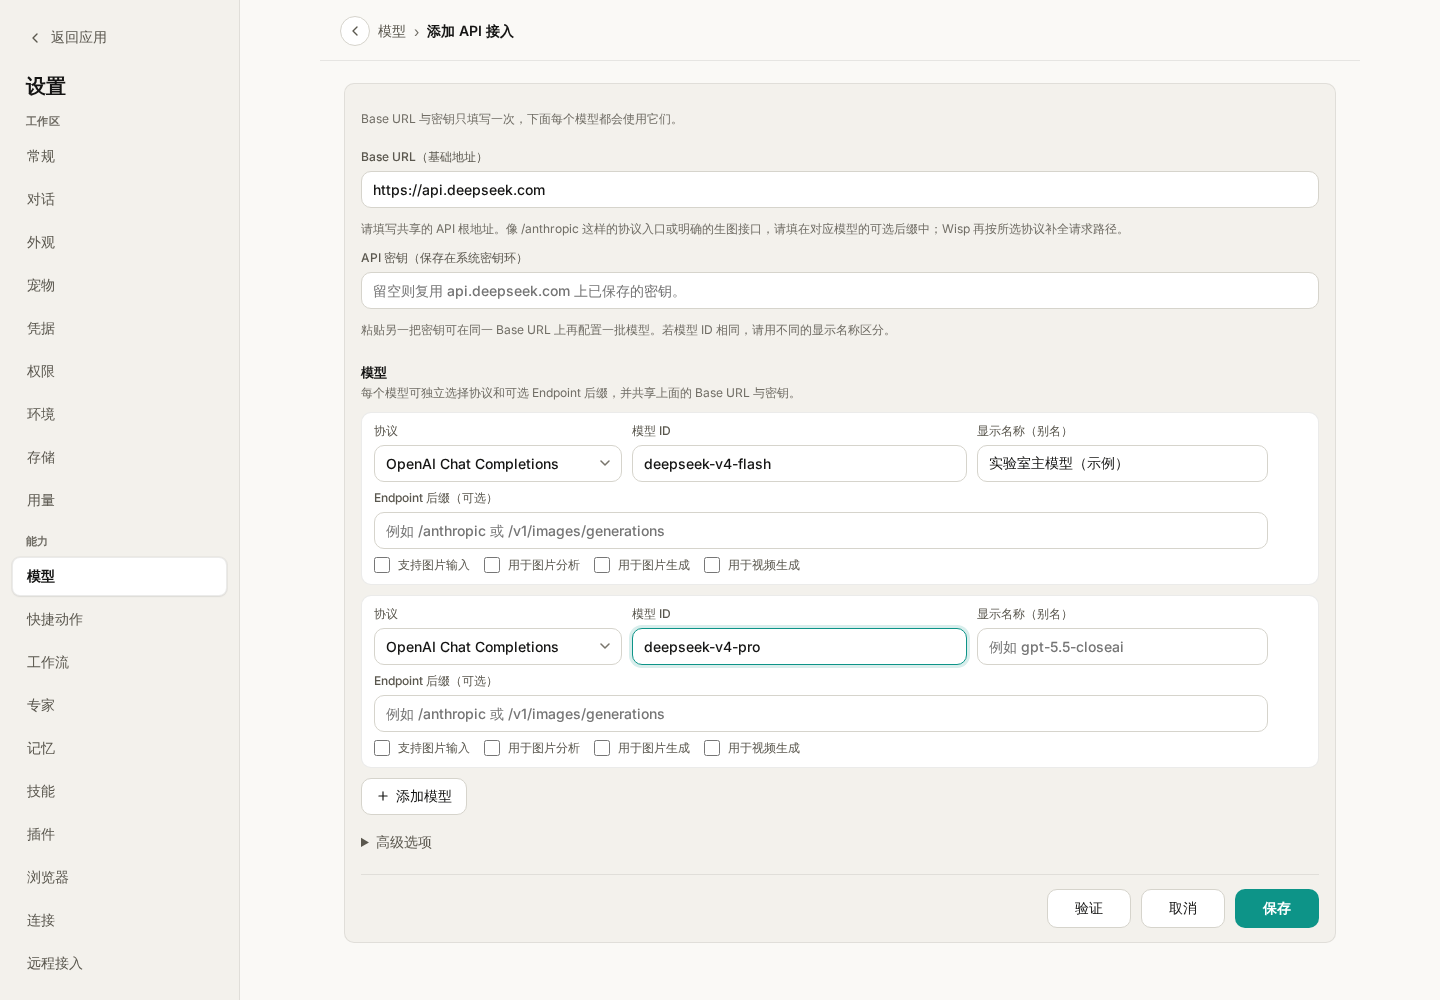Select 模型 in the sidebar

pos(119,576)
